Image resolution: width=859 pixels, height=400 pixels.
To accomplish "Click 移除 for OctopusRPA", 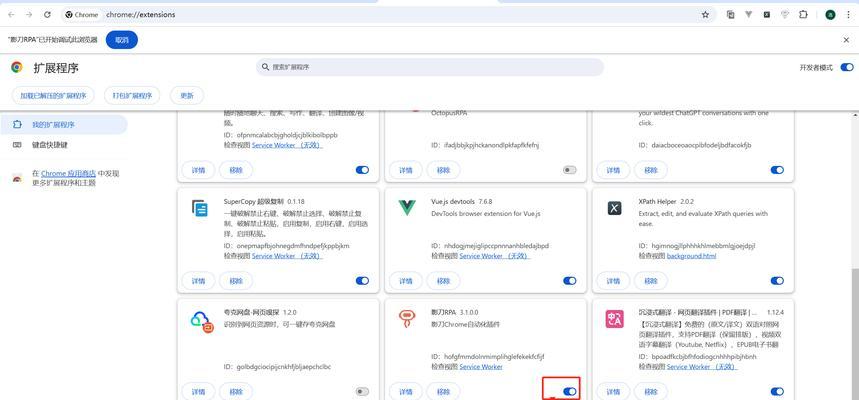I will pyautogui.click(x=443, y=170).
